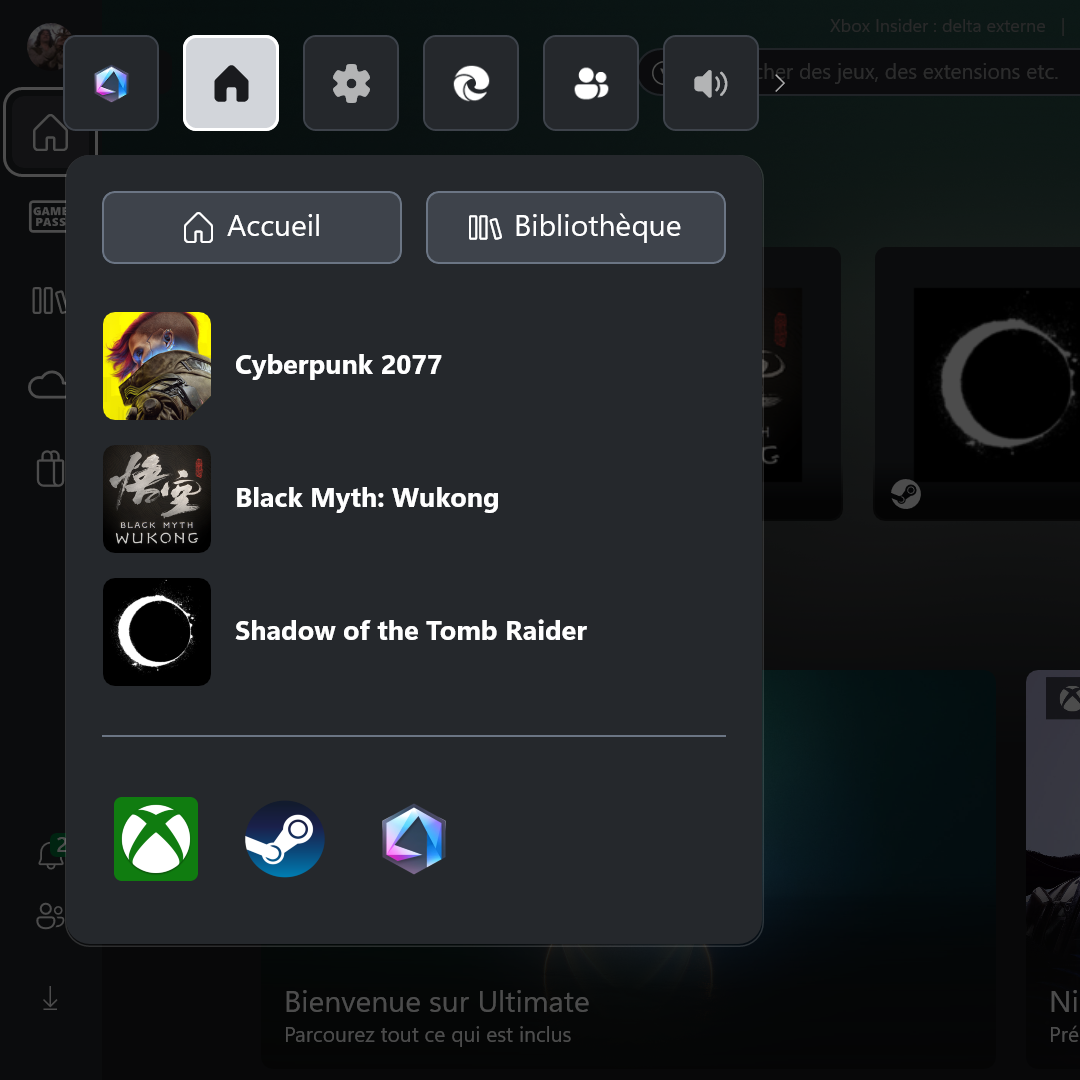Image resolution: width=1080 pixels, height=1080 pixels.
Task: Open Cloud gaming in the sidebar
Action: [x=47, y=385]
